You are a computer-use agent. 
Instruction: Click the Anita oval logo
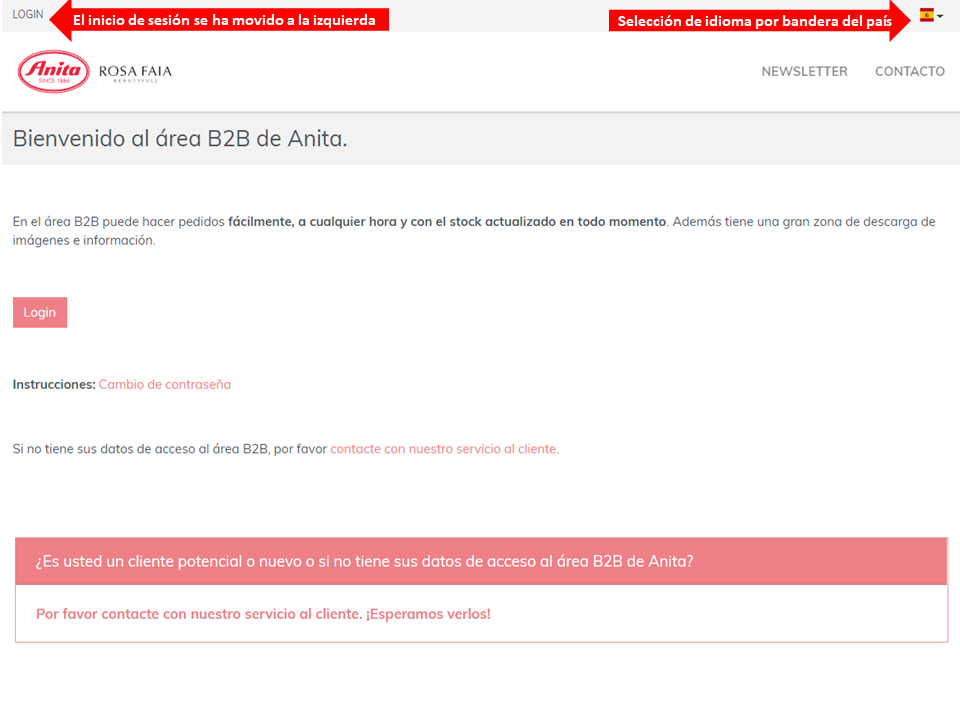pyautogui.click(x=53, y=71)
